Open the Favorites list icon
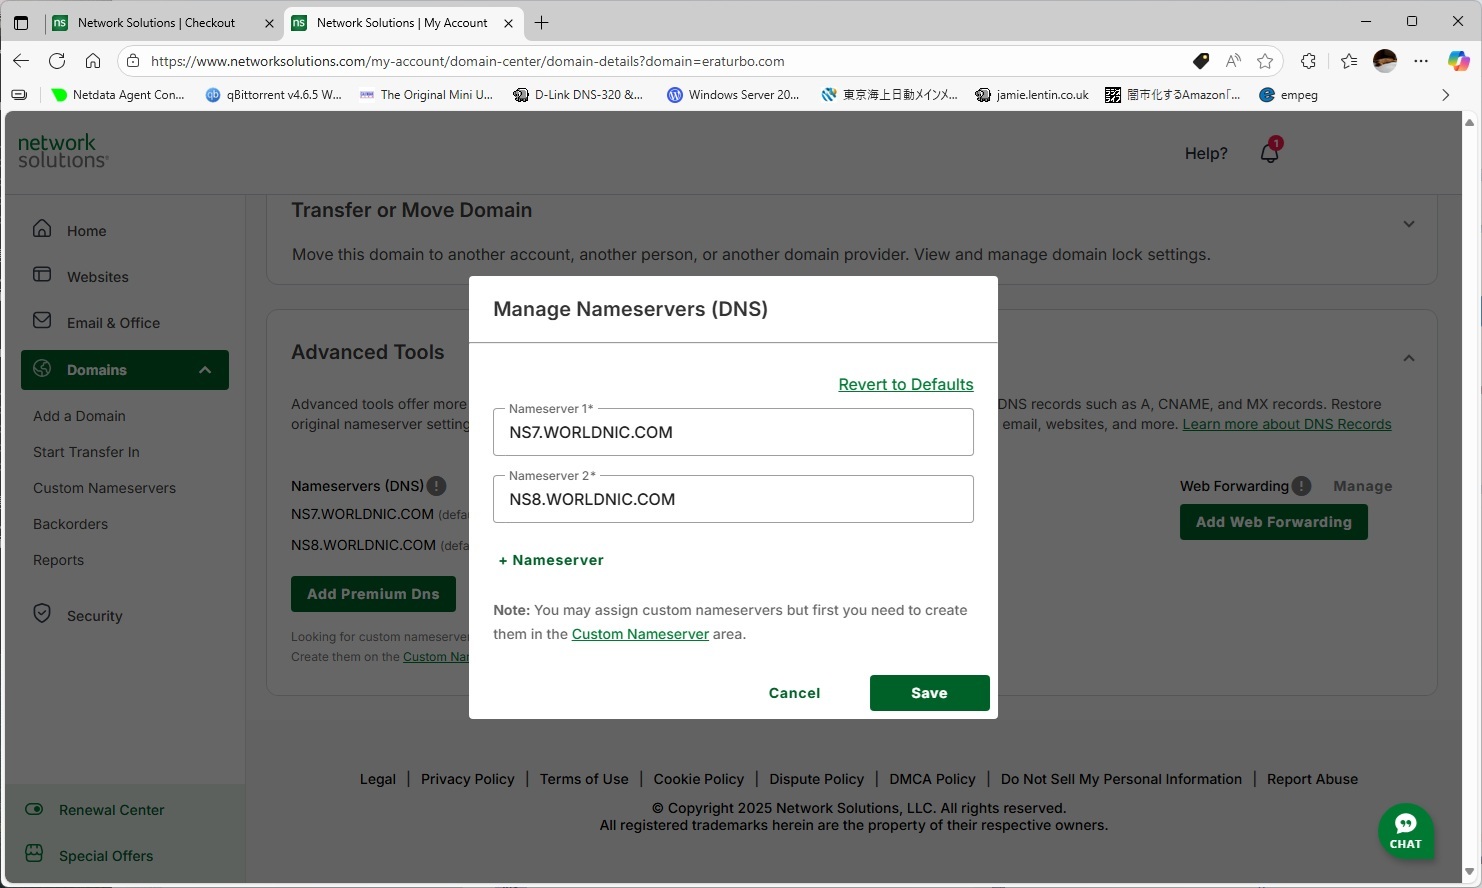 pyautogui.click(x=1349, y=61)
